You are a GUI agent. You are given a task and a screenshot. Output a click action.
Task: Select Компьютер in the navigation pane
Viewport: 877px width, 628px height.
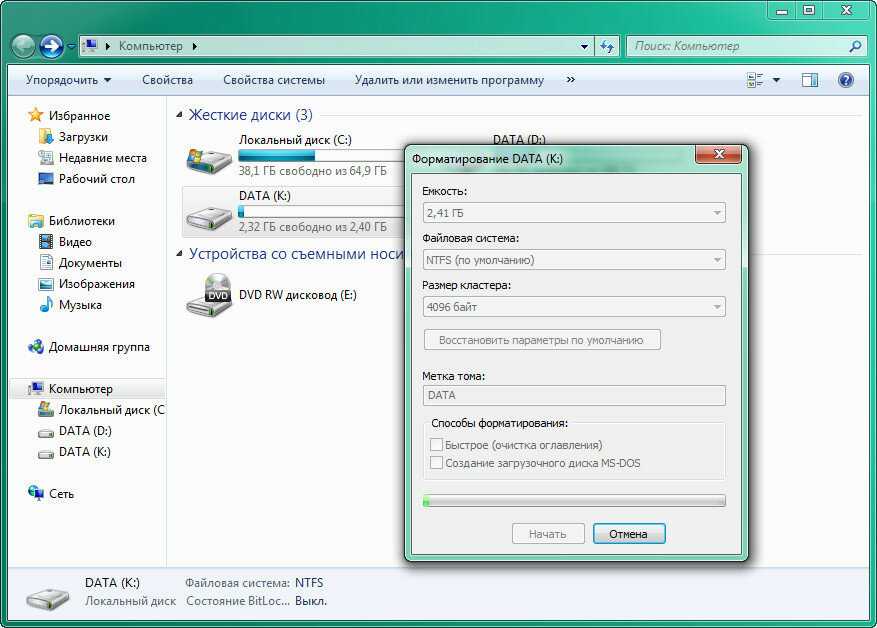[81, 389]
